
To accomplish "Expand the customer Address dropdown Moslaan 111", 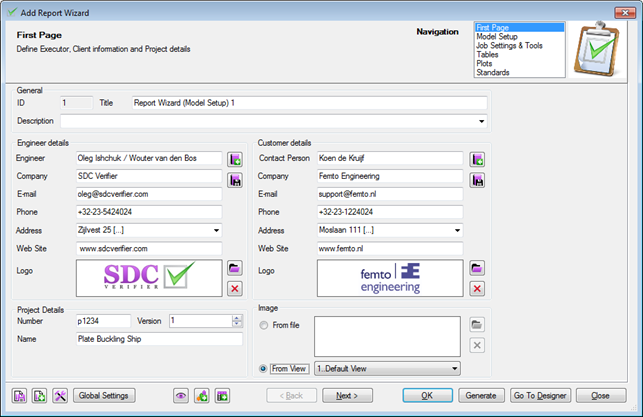I will (x=457, y=230).
